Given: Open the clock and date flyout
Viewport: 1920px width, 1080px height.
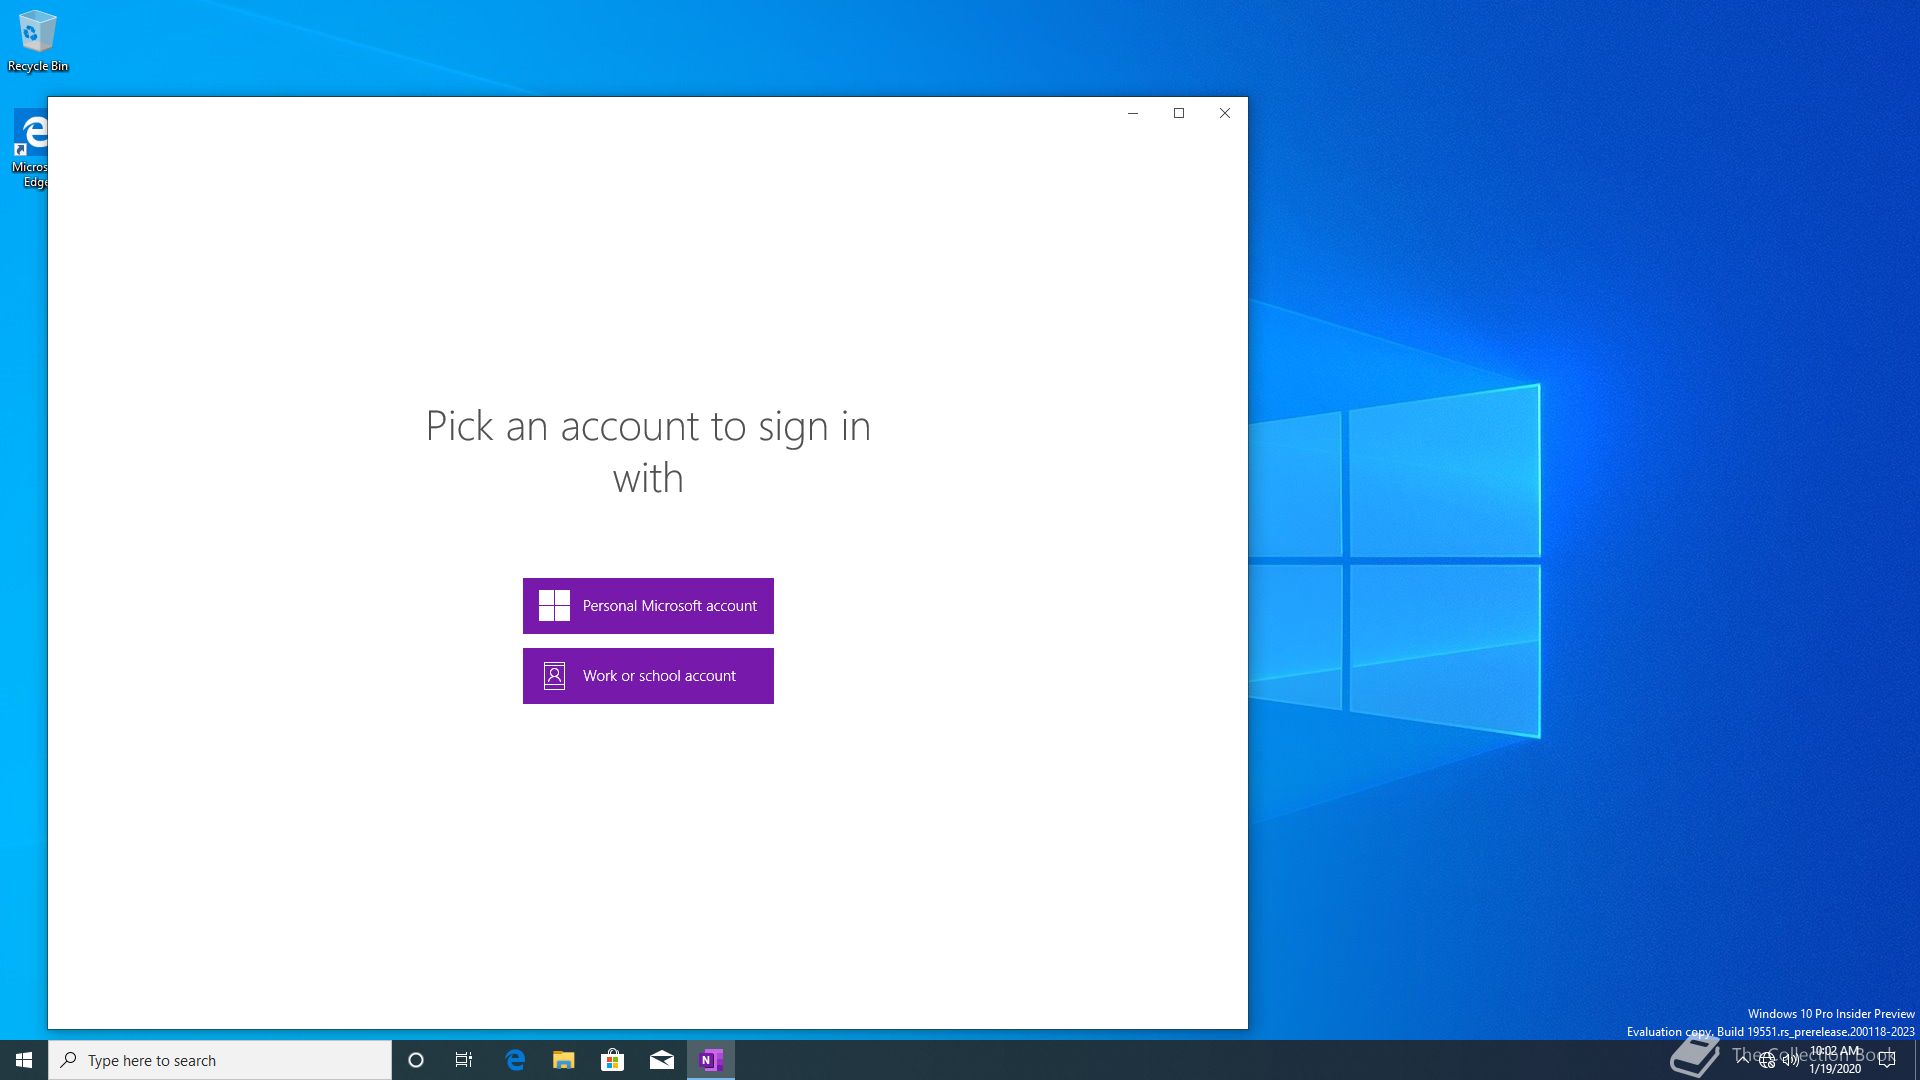Looking at the screenshot, I should coord(1835,1060).
